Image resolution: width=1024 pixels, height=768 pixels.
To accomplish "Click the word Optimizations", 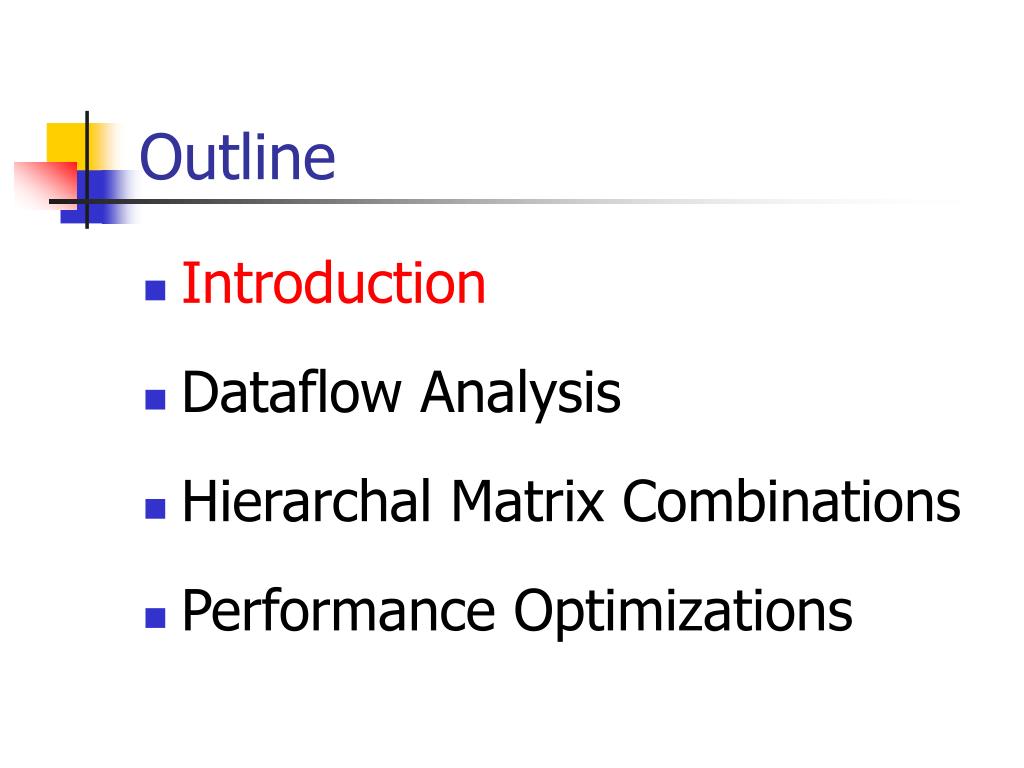I will [683, 611].
